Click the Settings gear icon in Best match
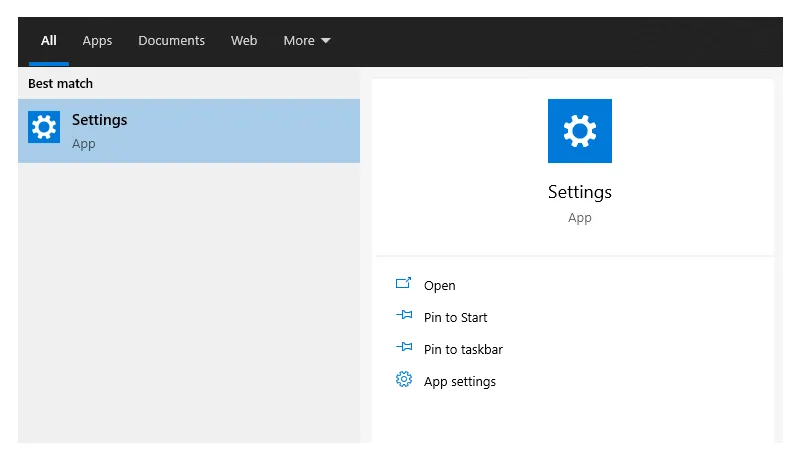Viewport: 802px width, 460px height. (x=44, y=127)
